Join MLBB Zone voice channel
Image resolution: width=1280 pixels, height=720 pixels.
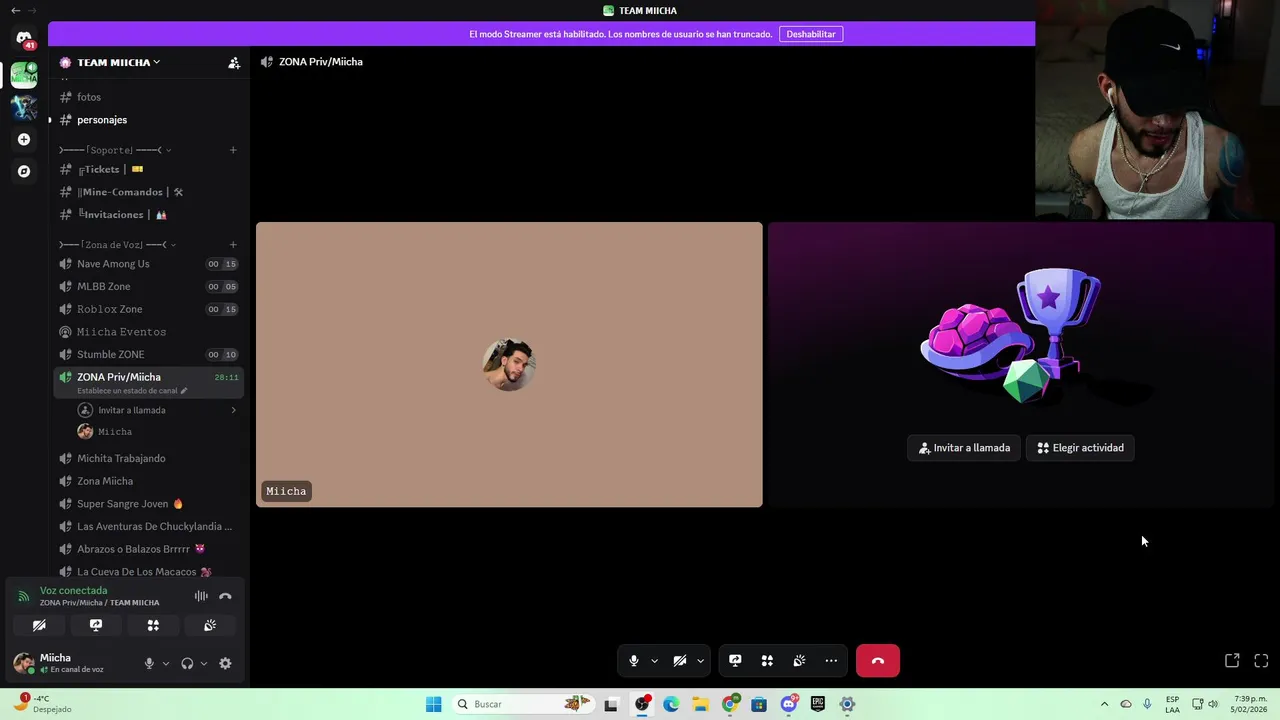tap(150, 287)
